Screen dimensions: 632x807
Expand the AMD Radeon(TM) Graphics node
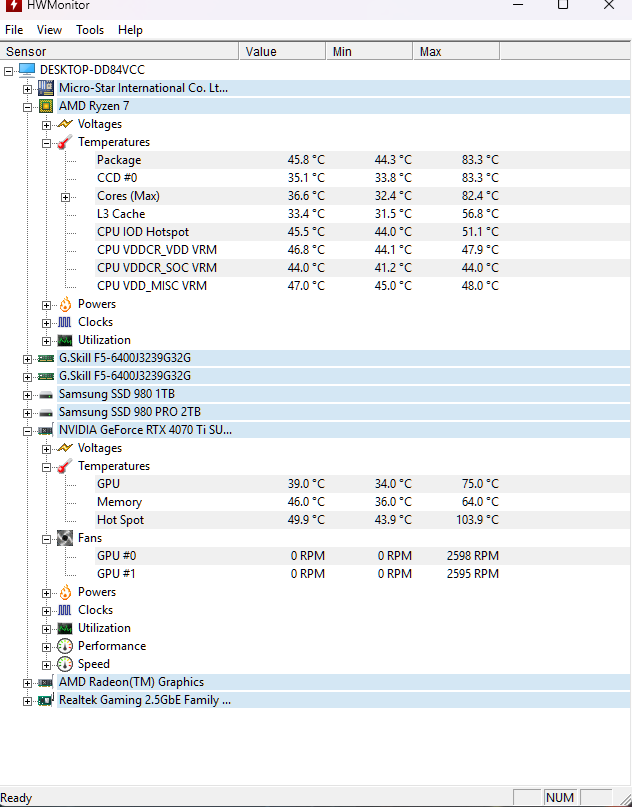[x=27, y=683]
